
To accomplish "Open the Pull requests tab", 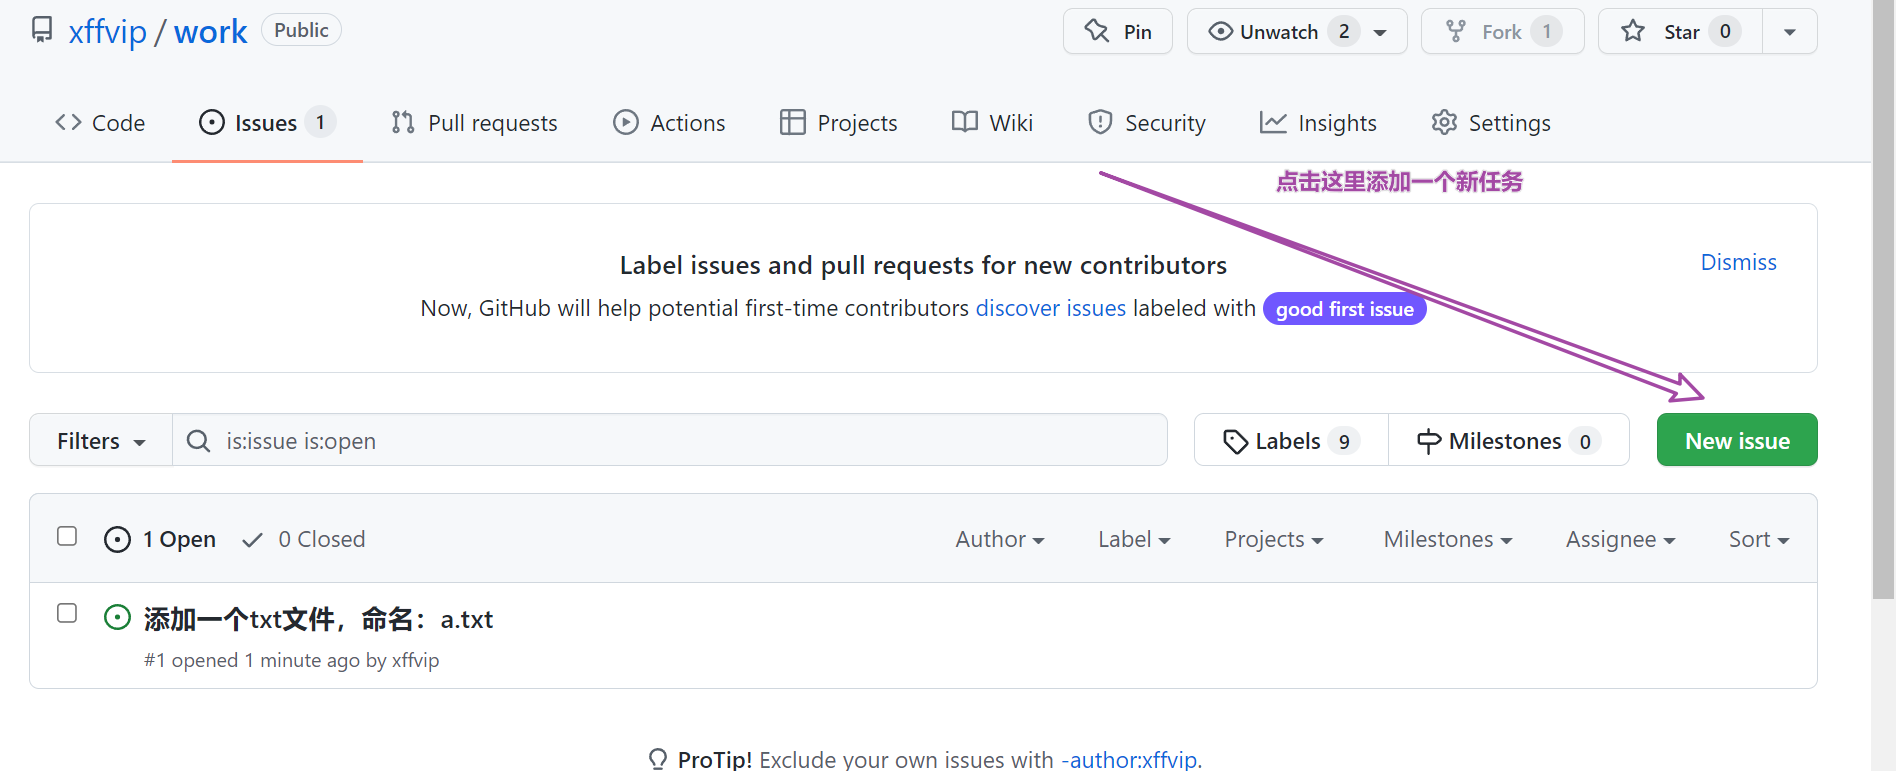I will coord(474,123).
